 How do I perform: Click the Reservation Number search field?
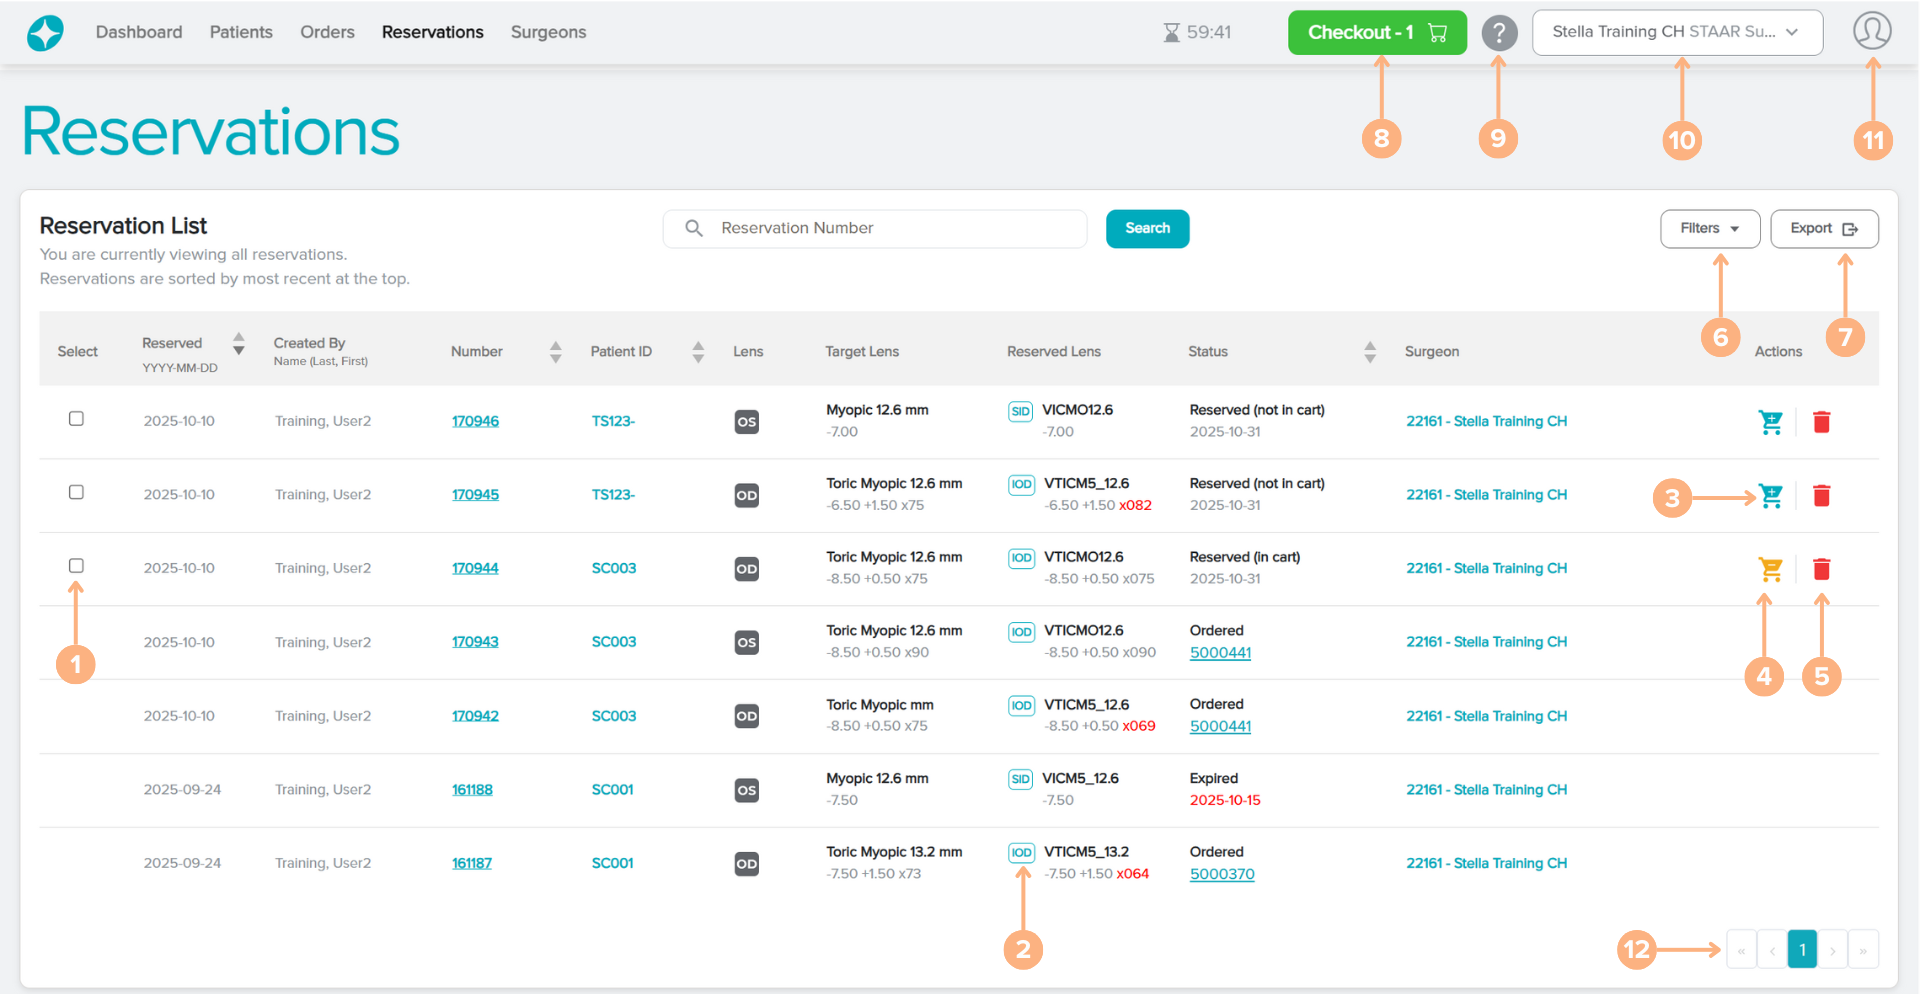(890, 229)
